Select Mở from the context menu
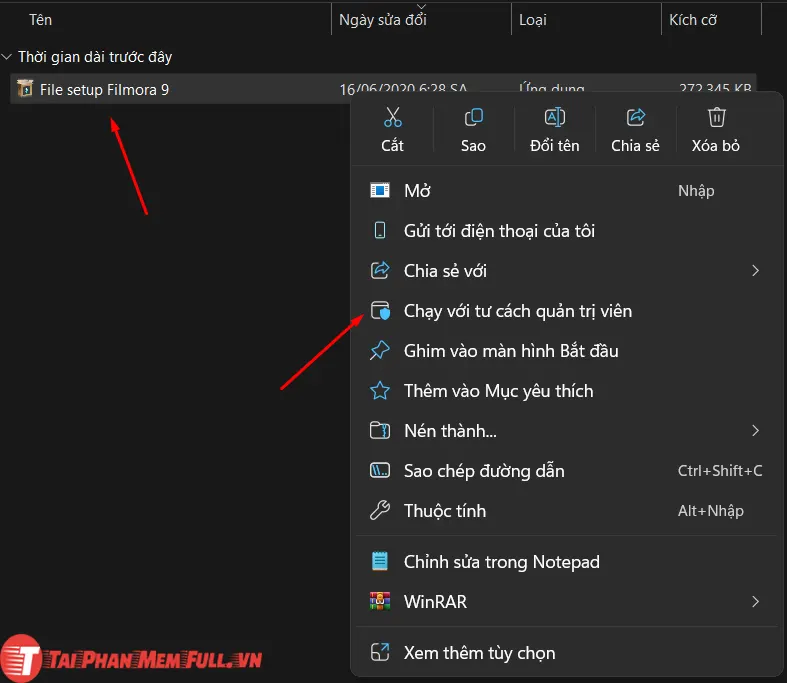787x683 pixels. (566, 191)
